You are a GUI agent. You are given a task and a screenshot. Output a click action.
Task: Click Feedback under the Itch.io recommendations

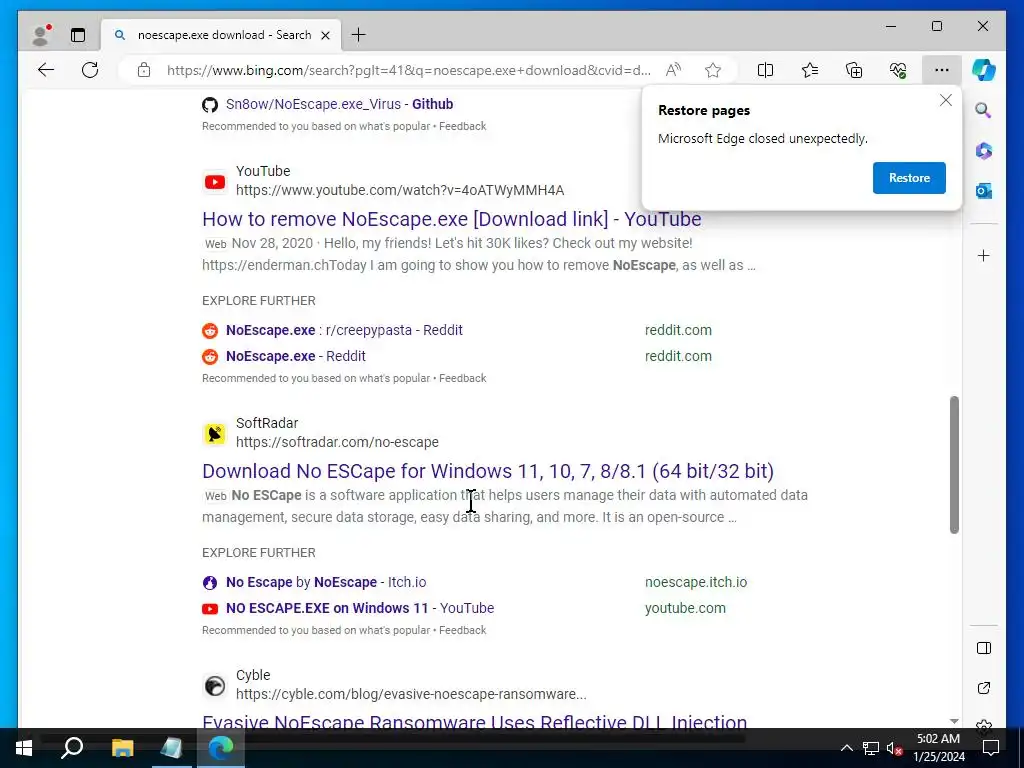[462, 630]
